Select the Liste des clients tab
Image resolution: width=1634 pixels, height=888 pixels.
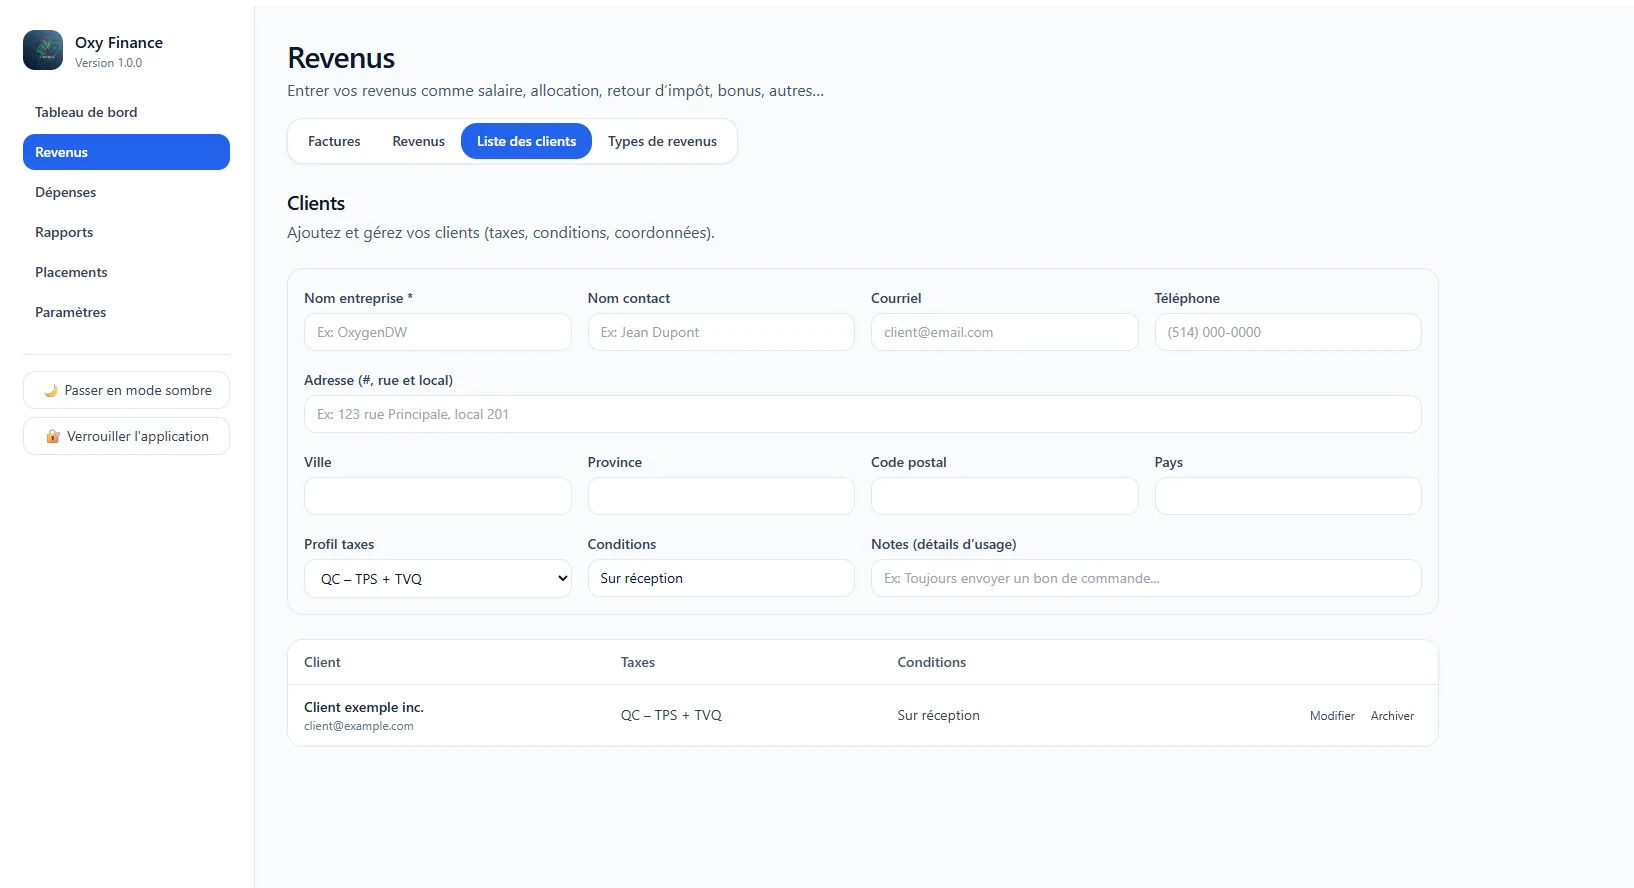526,141
